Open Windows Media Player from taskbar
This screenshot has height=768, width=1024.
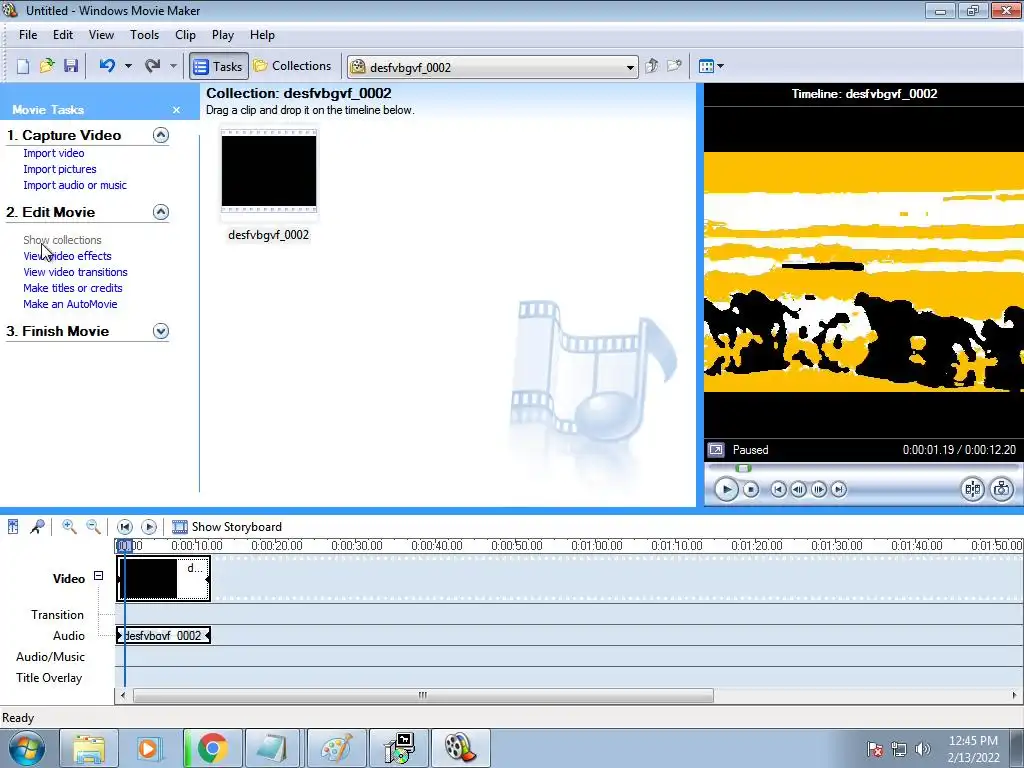coord(150,748)
